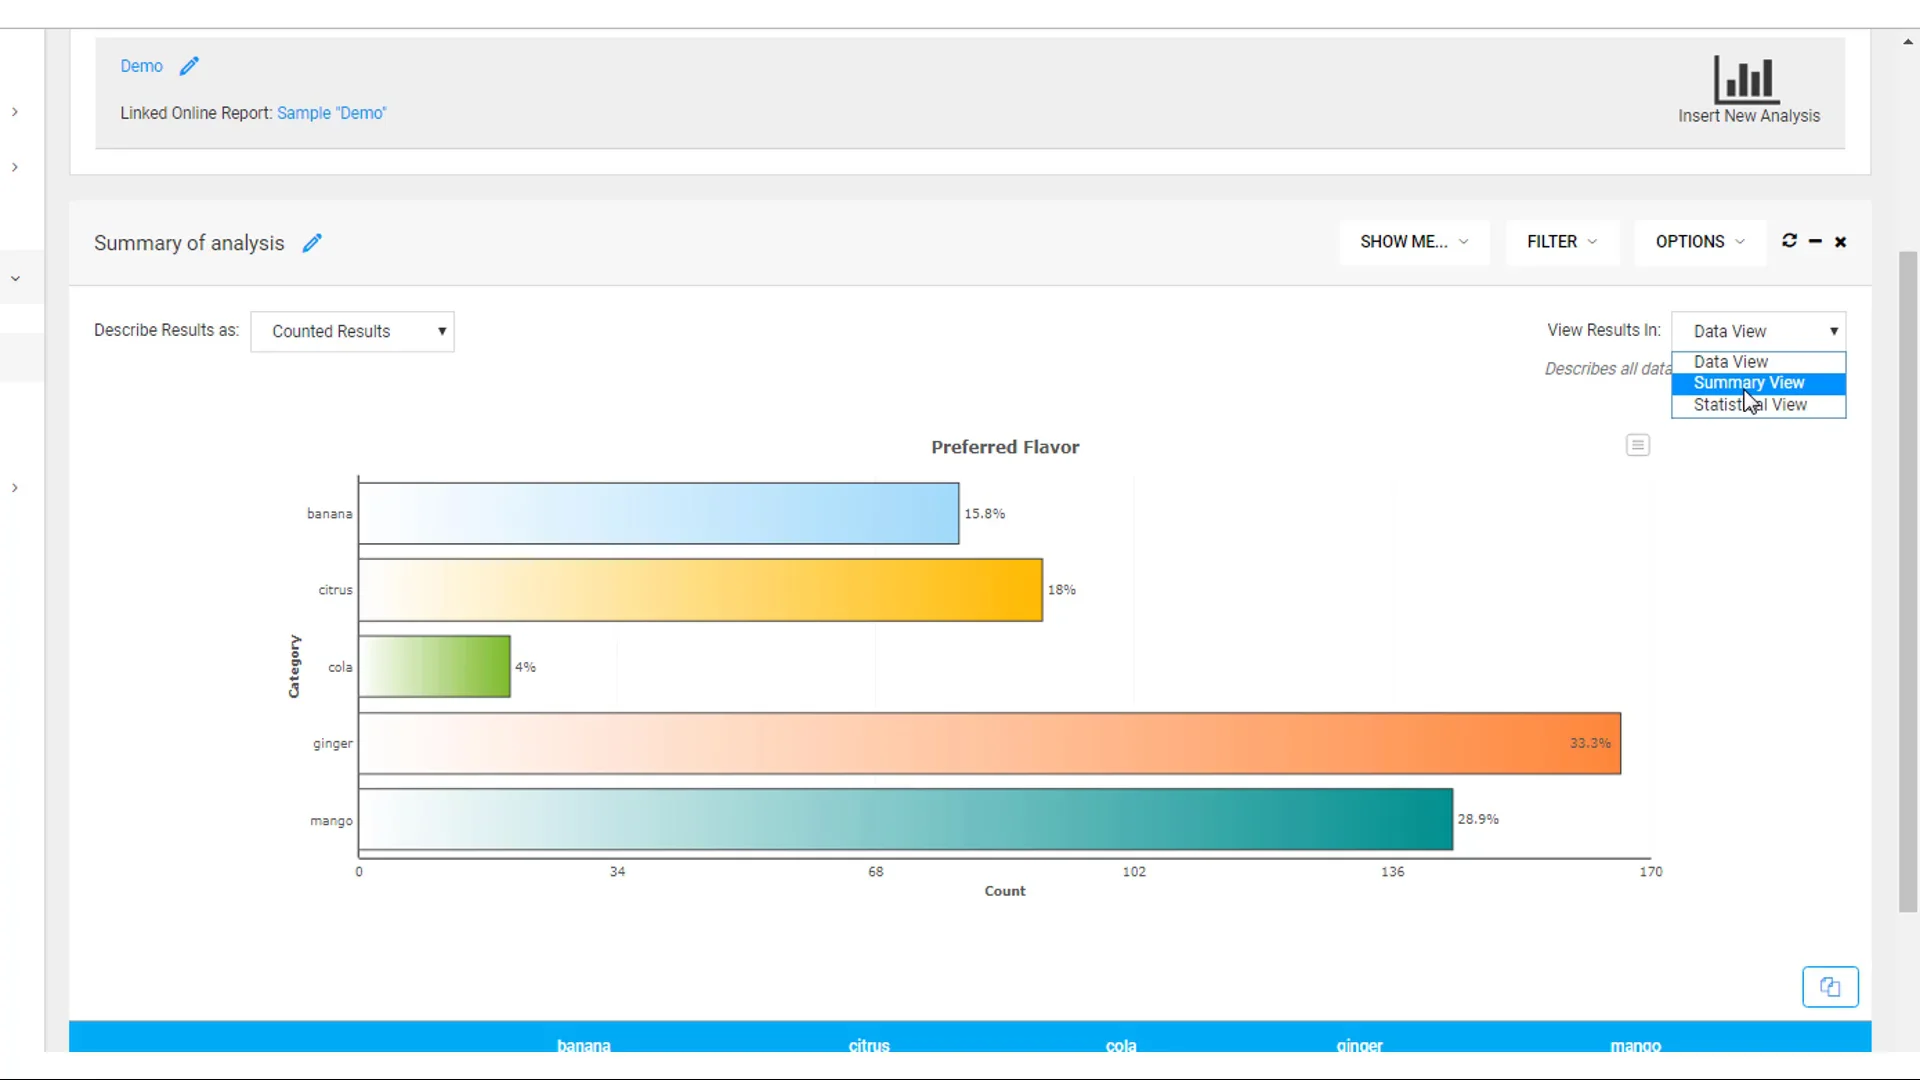Click the ginger table column header
This screenshot has width=1920, height=1080.
[1359, 1045]
